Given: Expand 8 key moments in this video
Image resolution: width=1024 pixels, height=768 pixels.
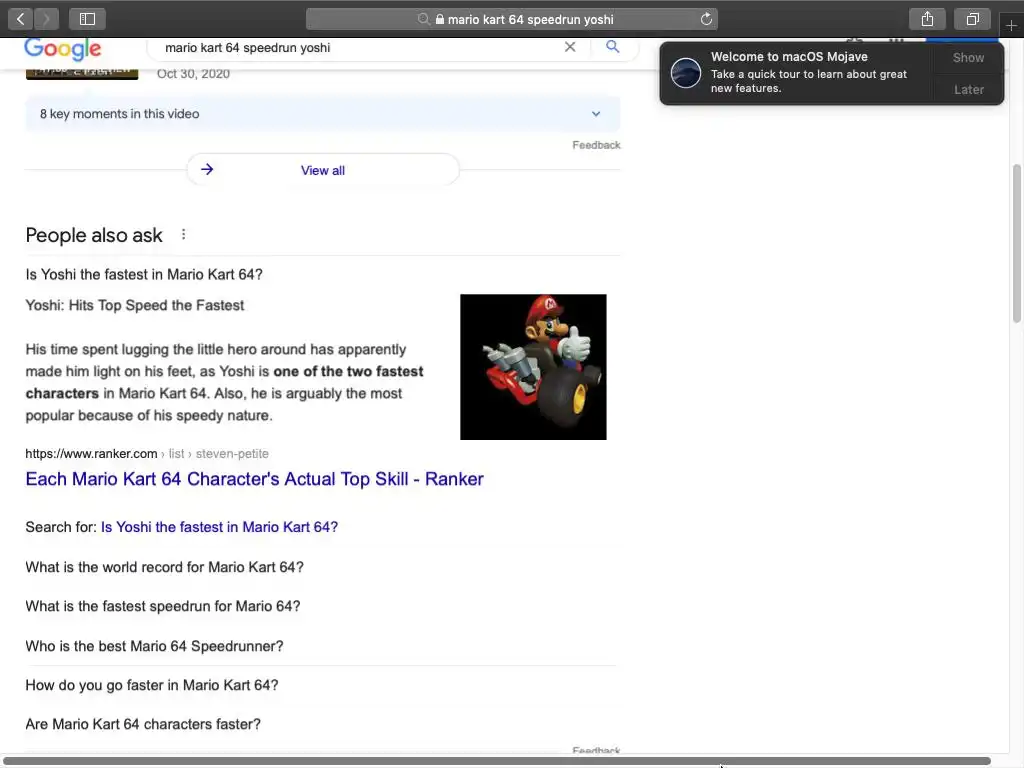Looking at the screenshot, I should 323,114.
